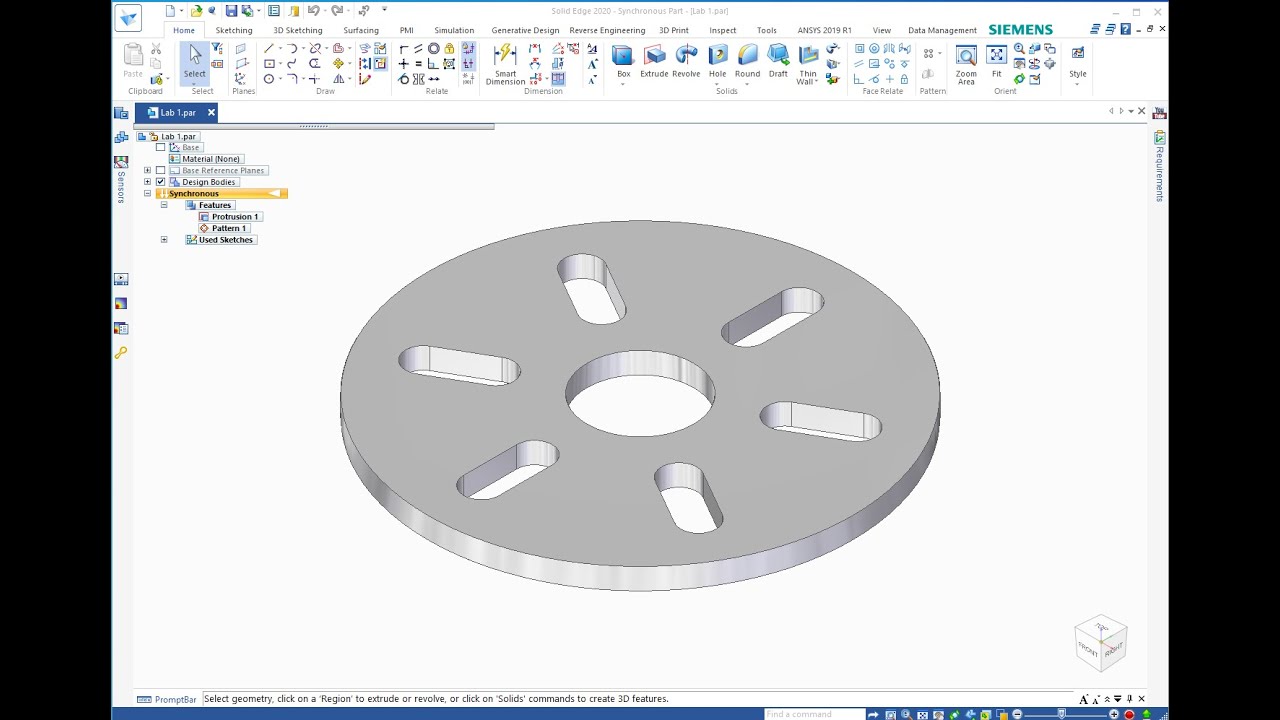
Task: Open the PMI ribbon tab
Action: (406, 30)
